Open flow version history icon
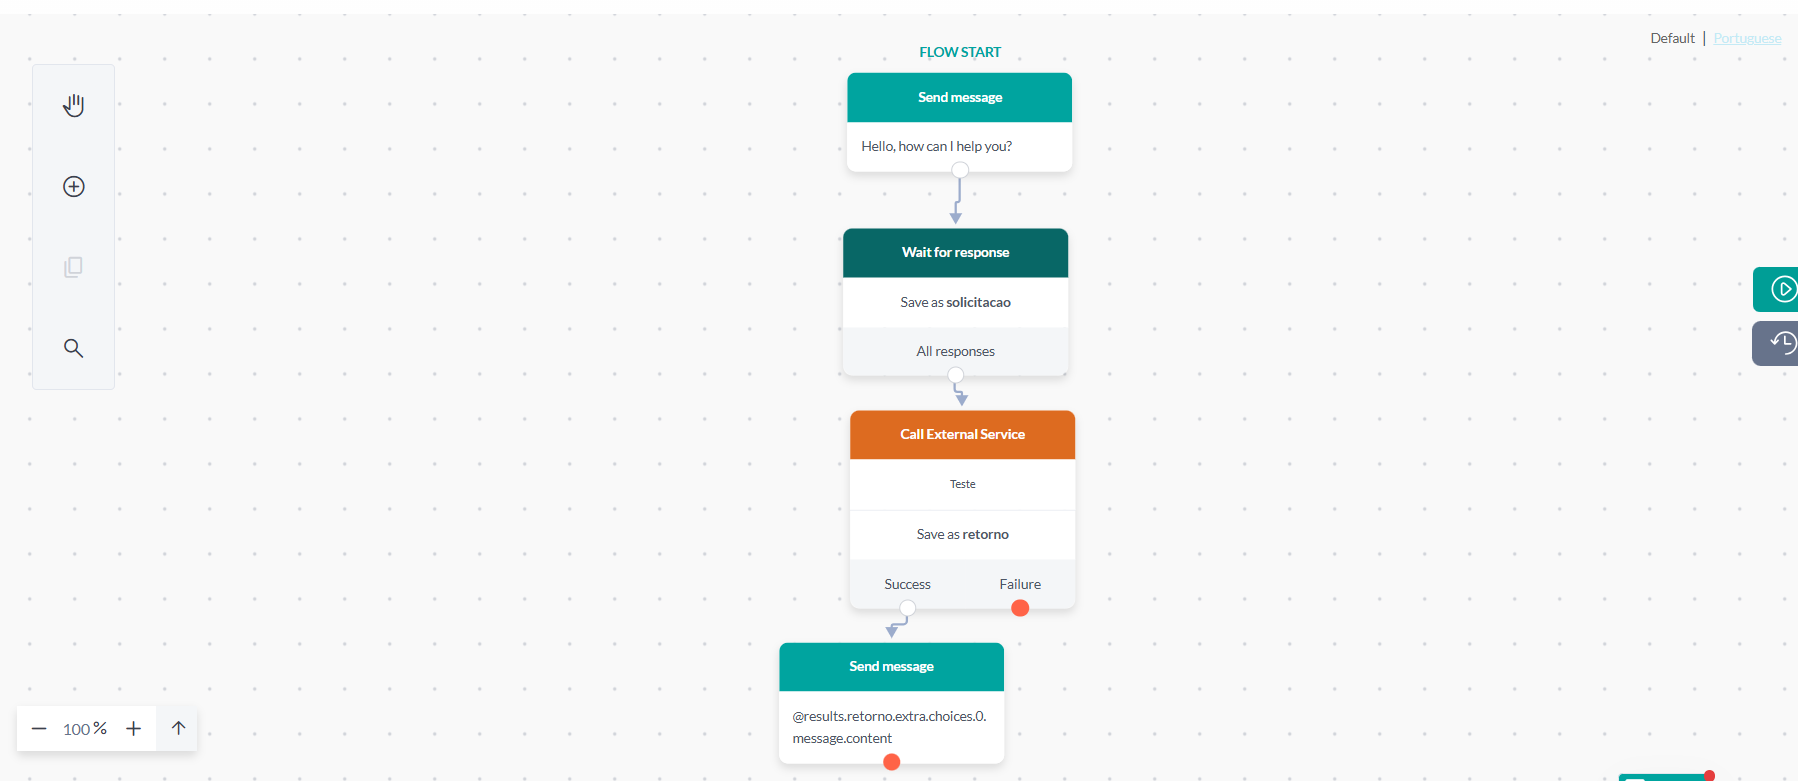This screenshot has height=781, width=1798. point(1781,343)
